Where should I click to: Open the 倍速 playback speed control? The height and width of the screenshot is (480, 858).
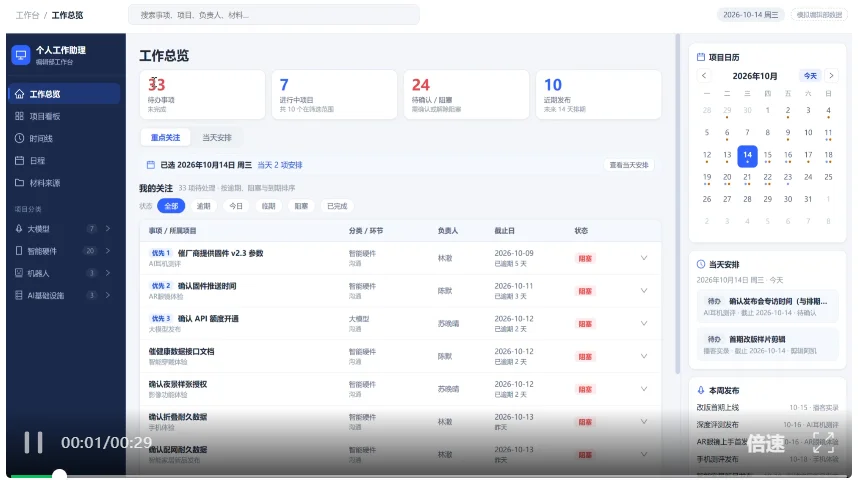[766, 443]
